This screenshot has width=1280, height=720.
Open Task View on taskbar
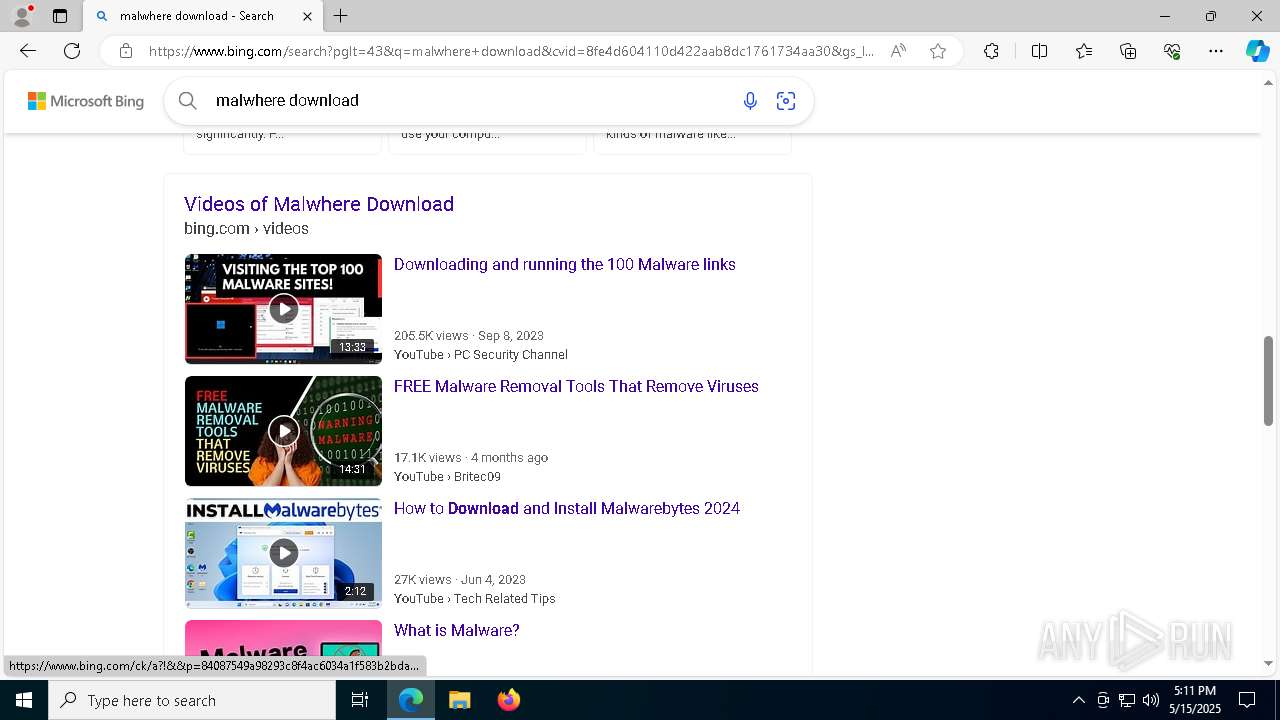point(360,700)
